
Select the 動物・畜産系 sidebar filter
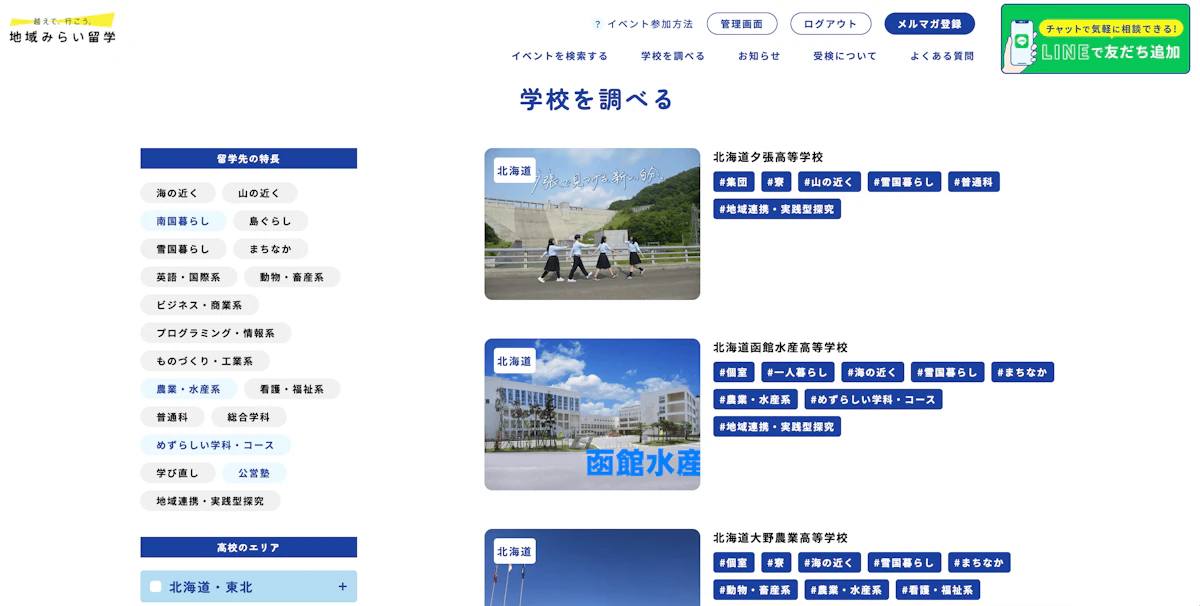coord(292,277)
